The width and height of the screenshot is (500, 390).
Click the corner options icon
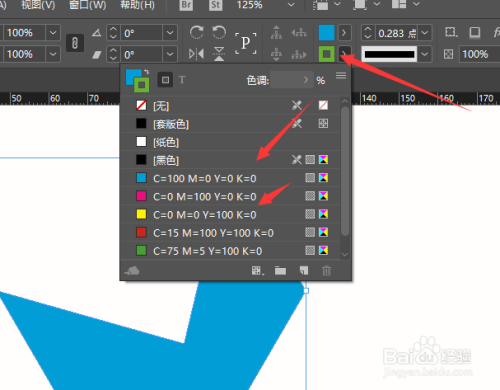point(451,33)
